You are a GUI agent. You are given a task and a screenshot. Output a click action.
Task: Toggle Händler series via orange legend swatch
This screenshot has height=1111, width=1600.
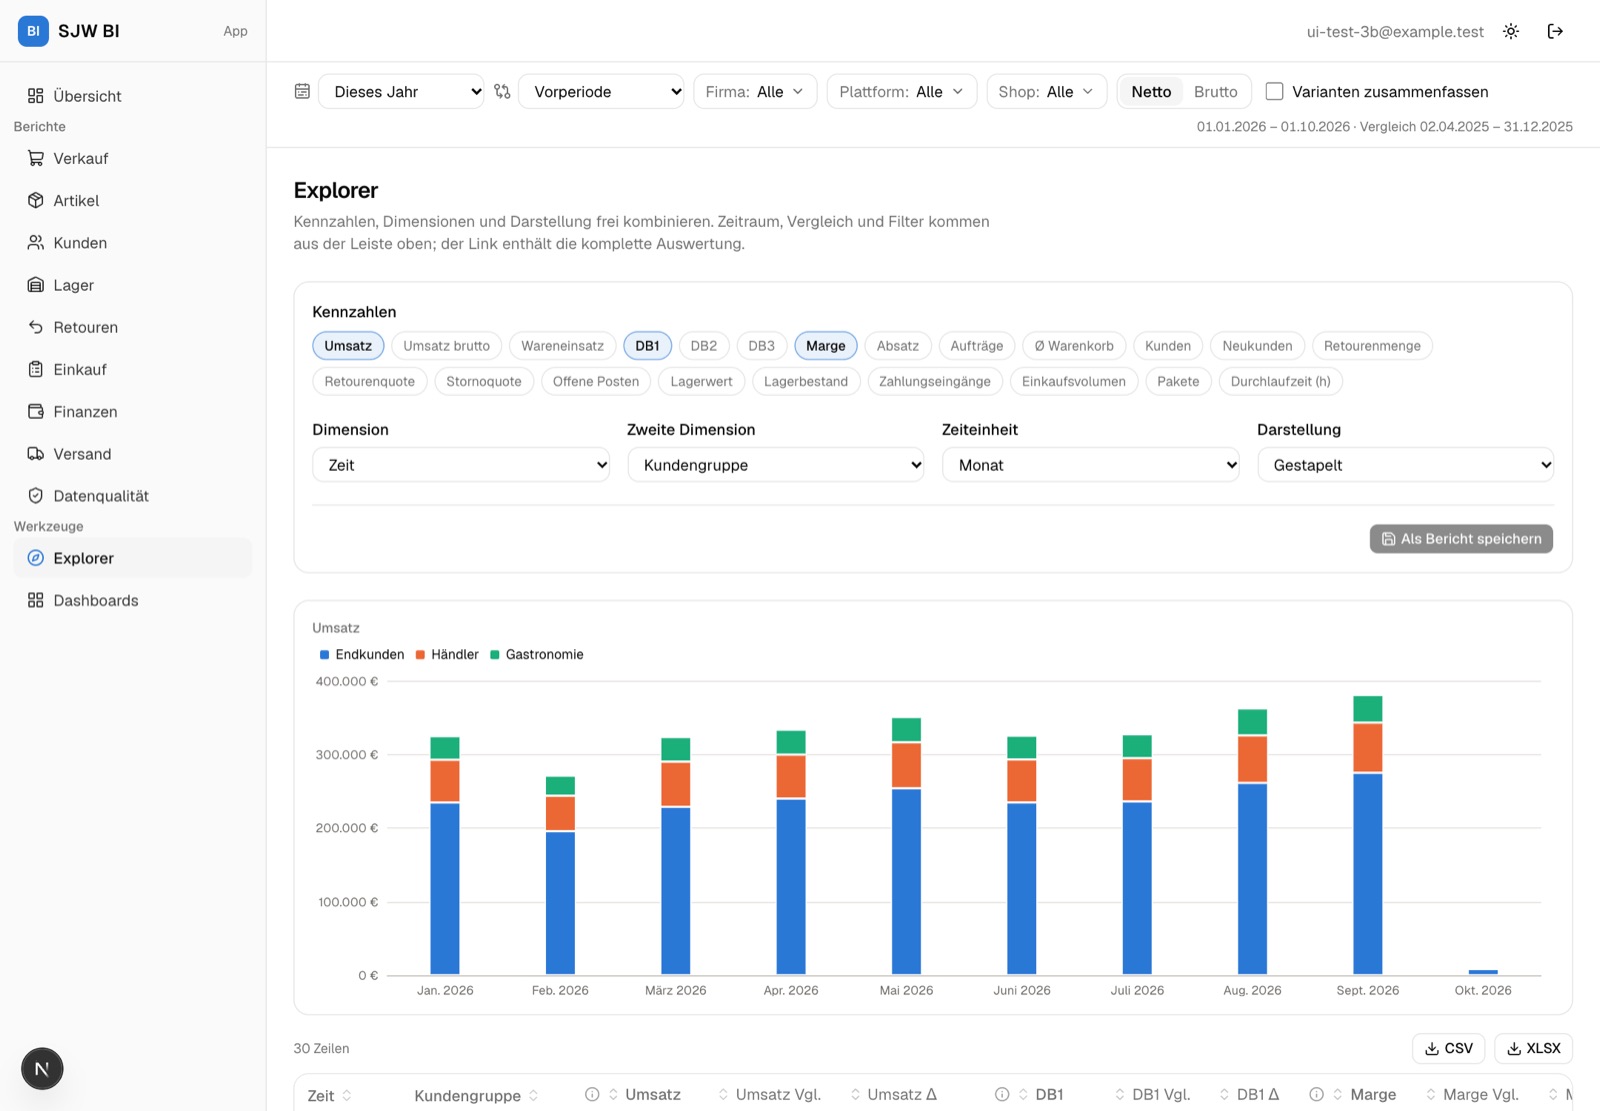pos(421,654)
